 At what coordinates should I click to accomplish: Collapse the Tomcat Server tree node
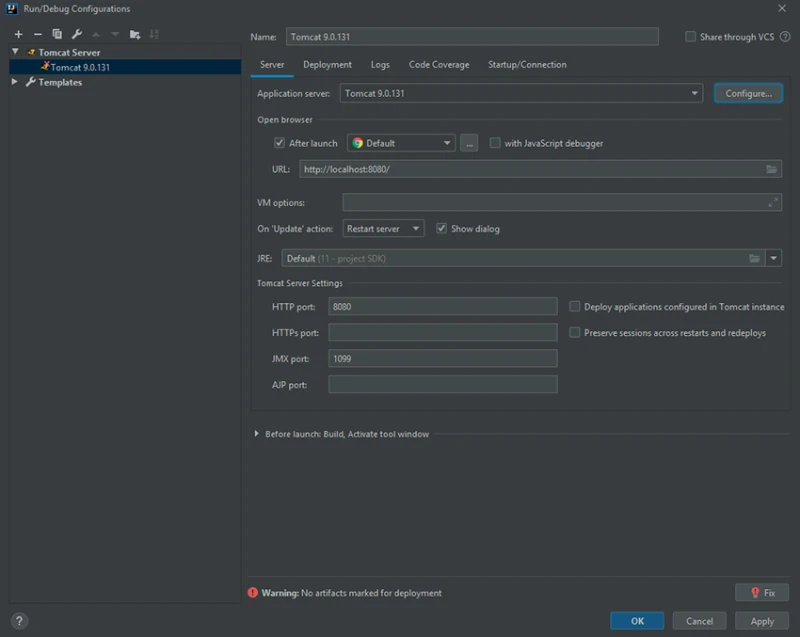15,52
